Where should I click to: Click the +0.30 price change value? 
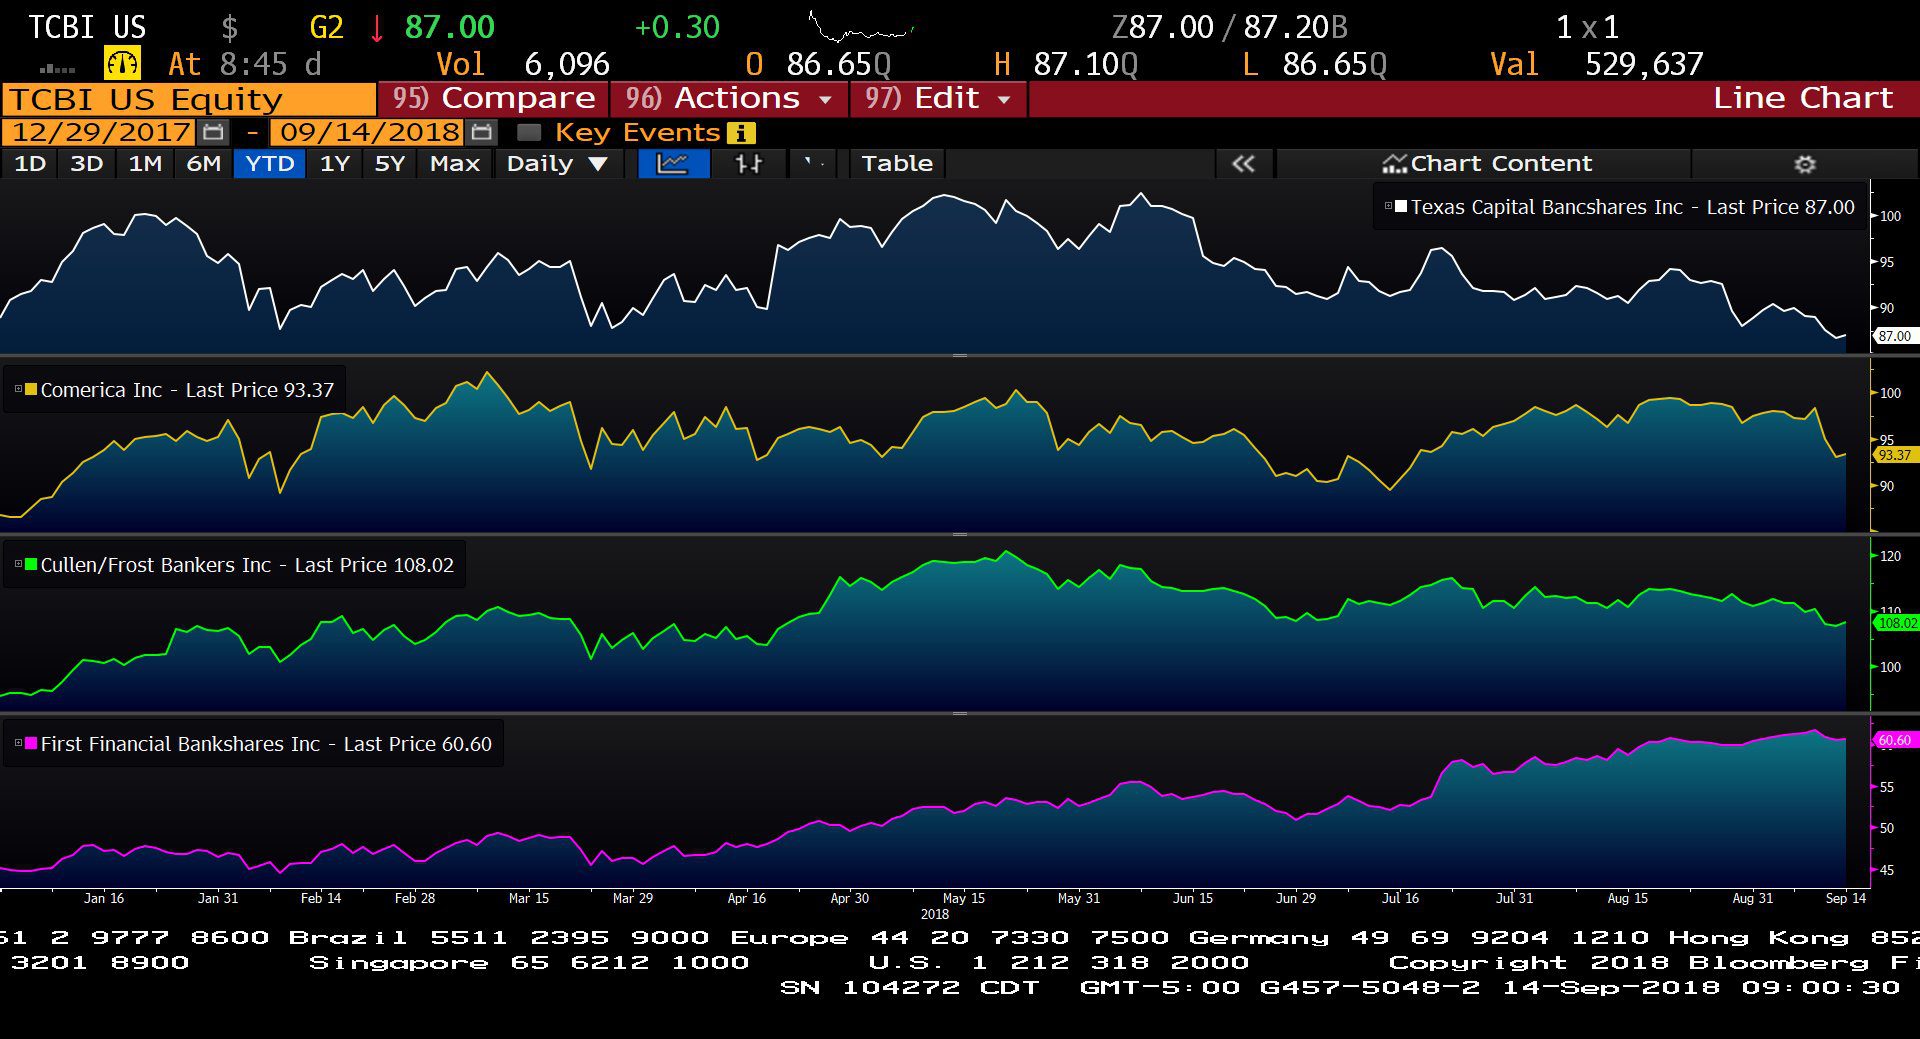point(677,27)
